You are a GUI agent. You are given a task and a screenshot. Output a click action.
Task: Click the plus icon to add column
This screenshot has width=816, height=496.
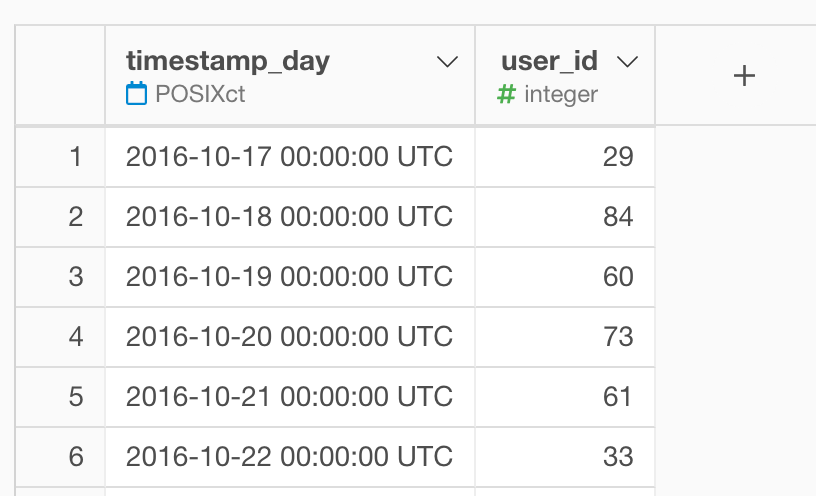pyautogui.click(x=743, y=76)
